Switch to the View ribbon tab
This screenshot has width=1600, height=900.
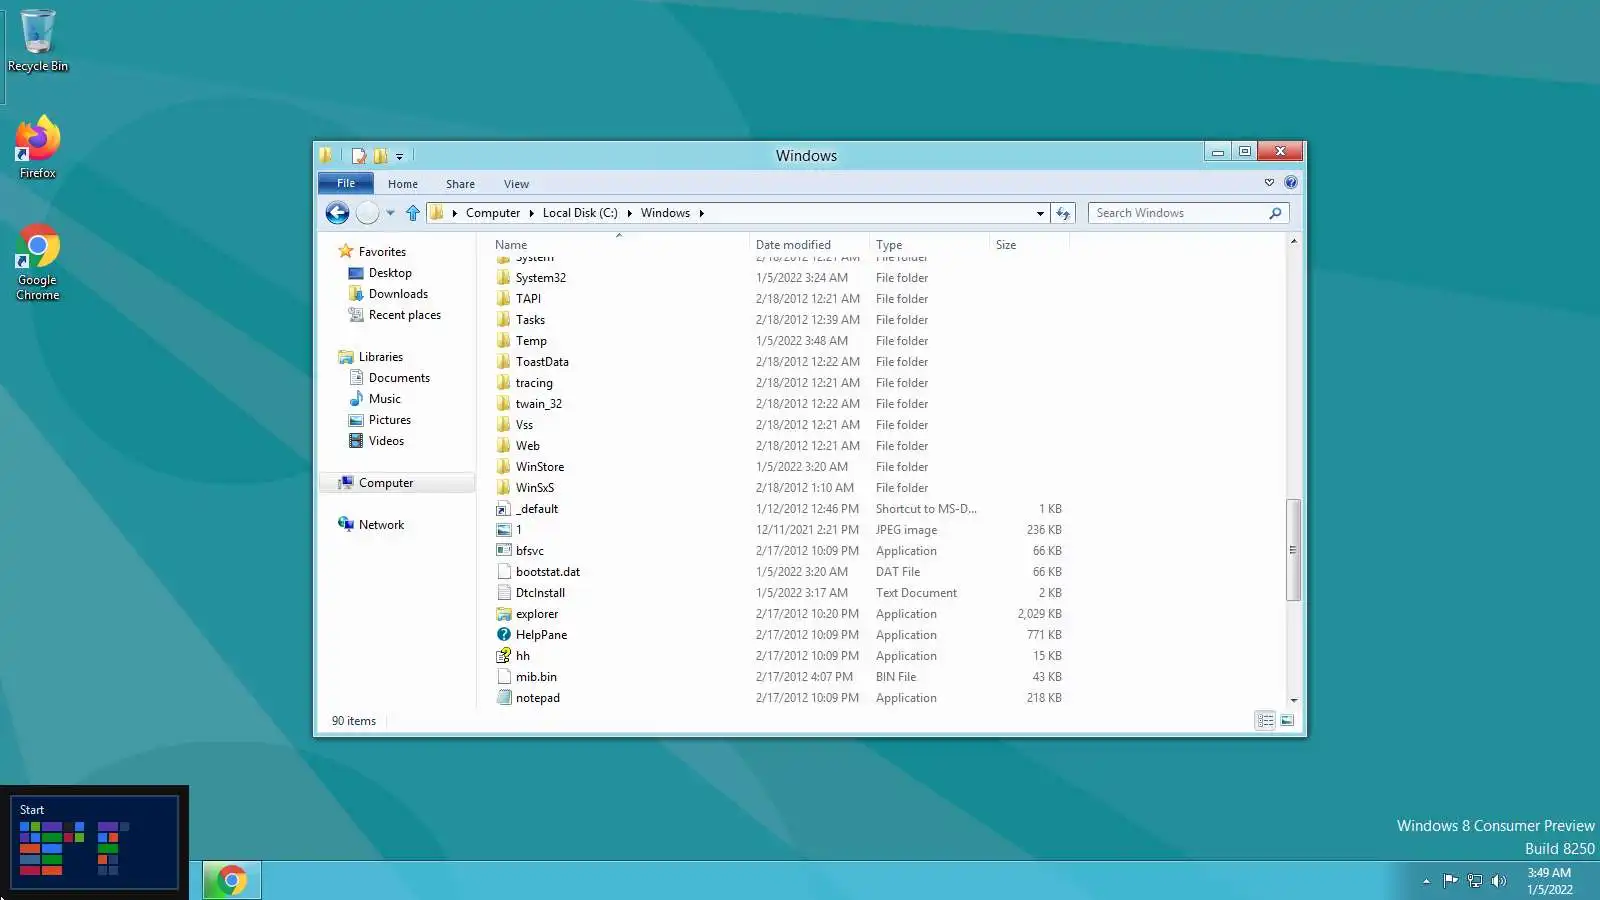pos(516,184)
